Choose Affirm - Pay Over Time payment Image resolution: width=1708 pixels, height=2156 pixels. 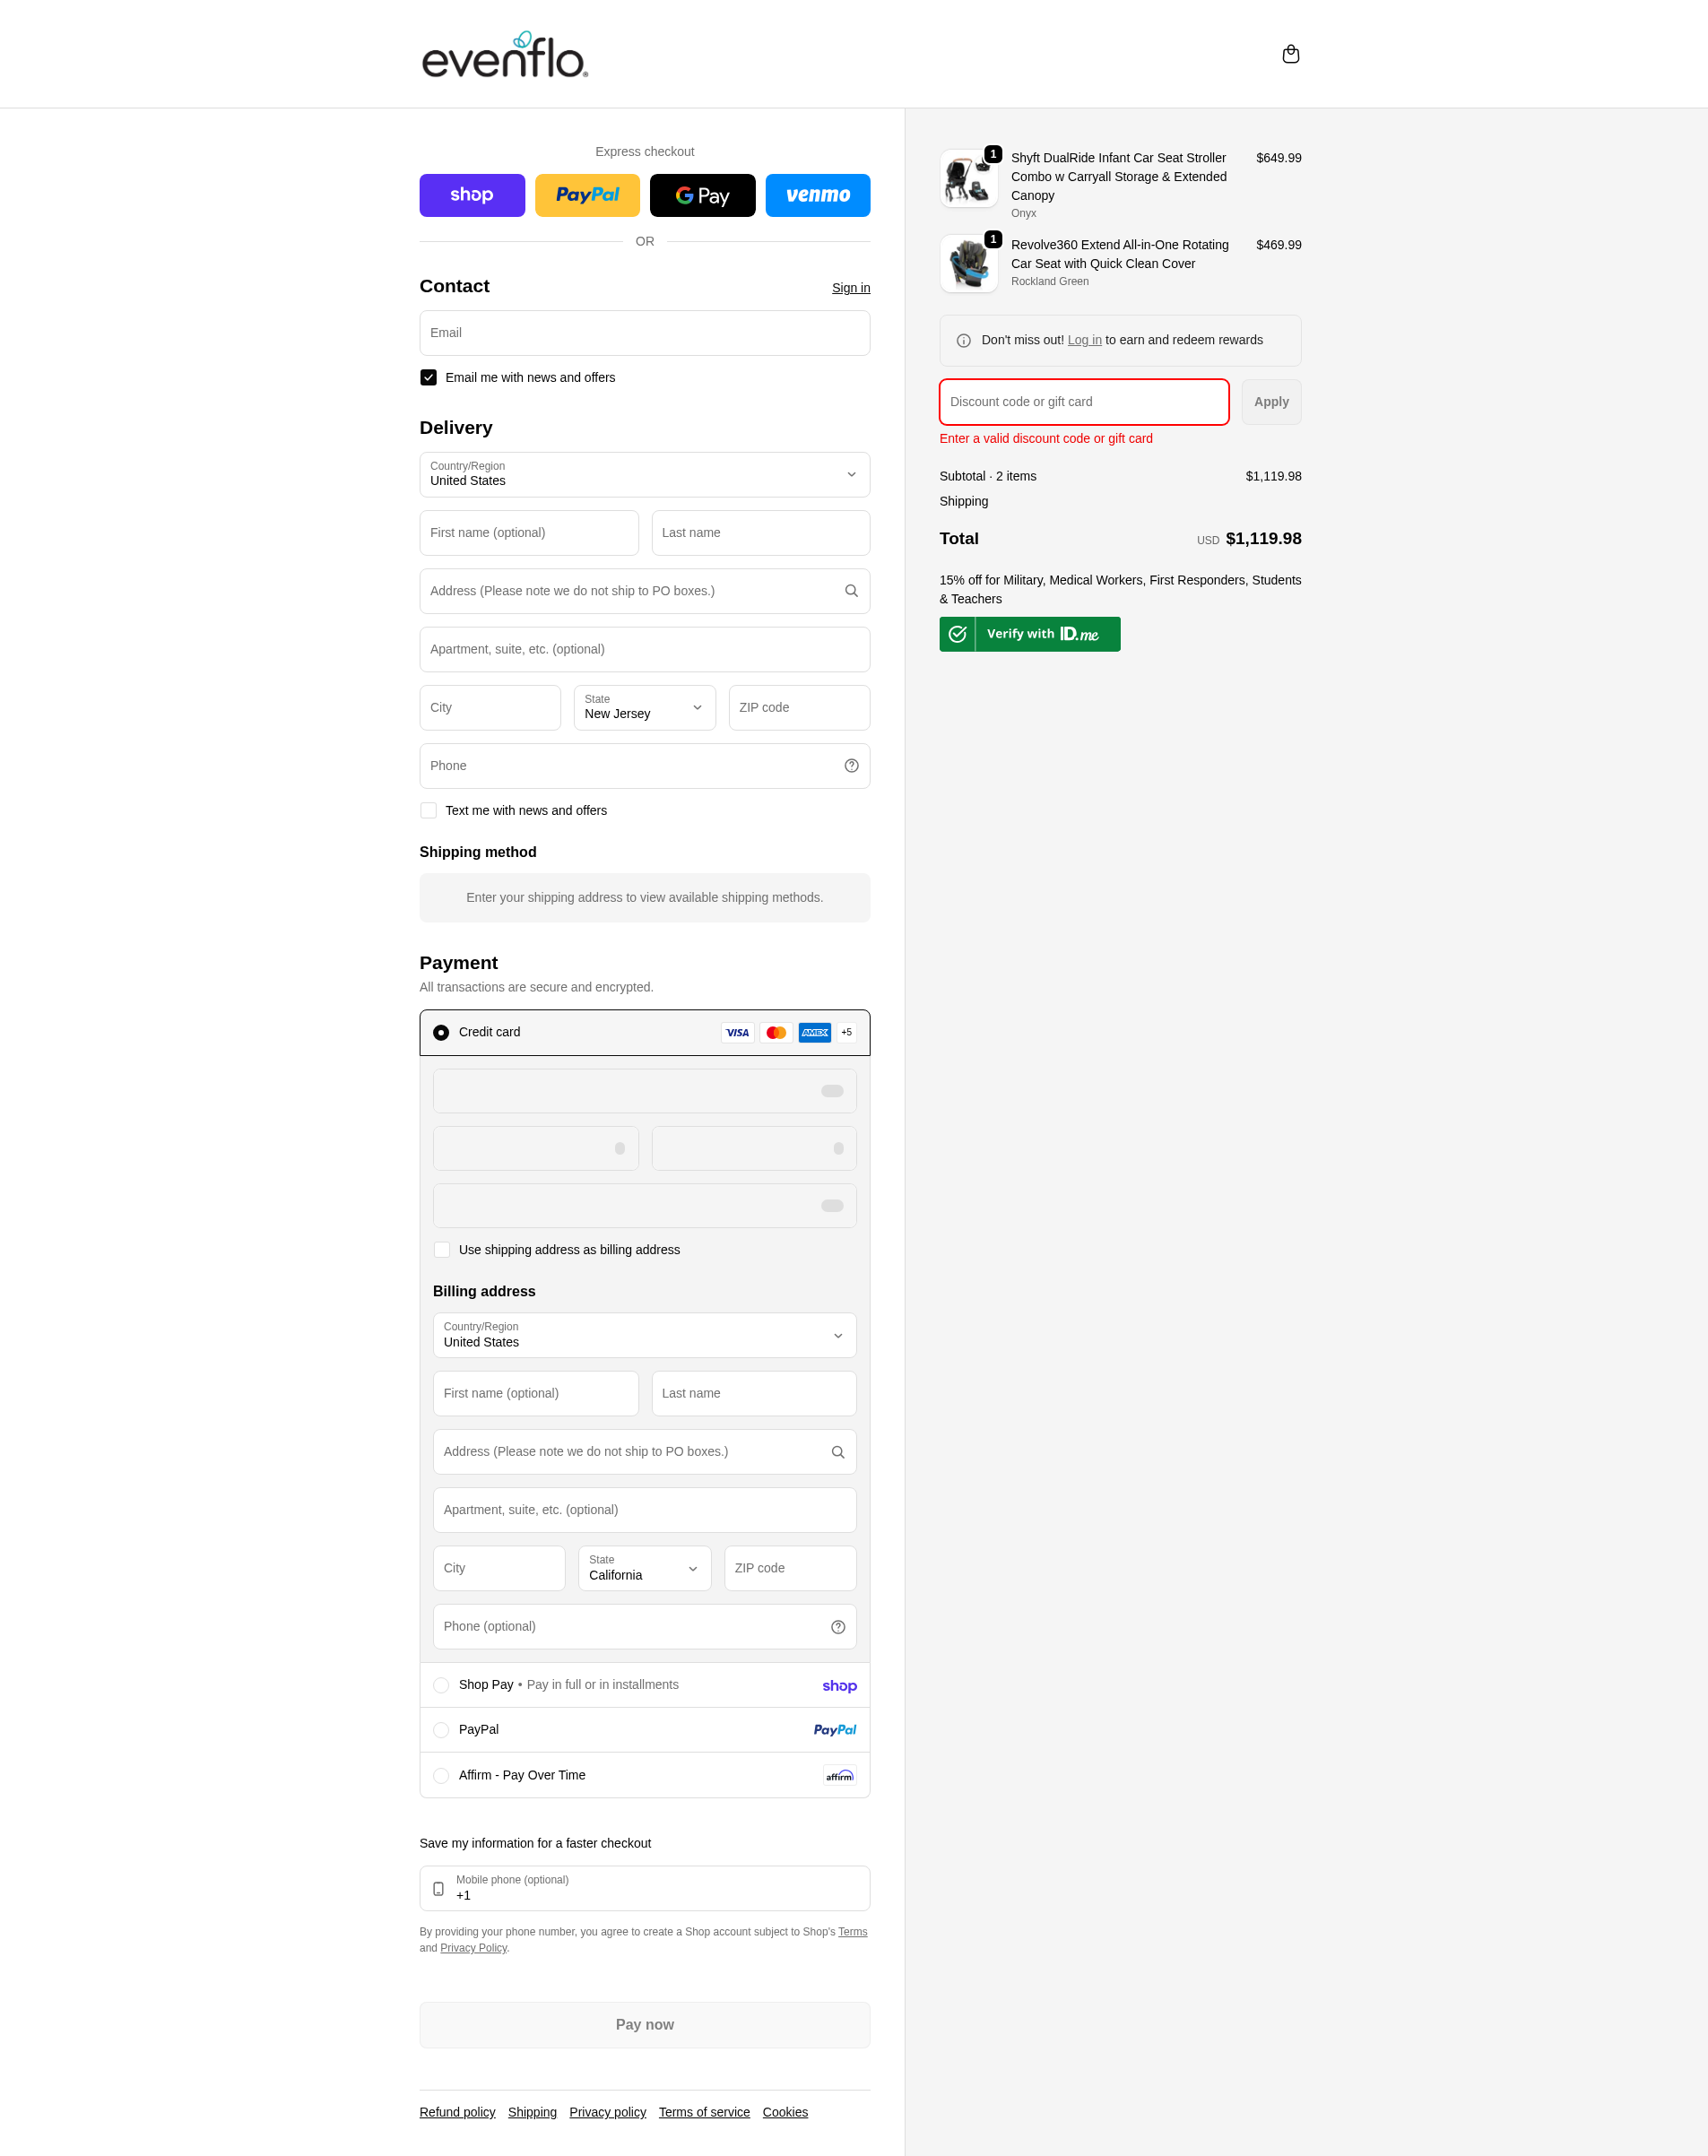pos(441,1775)
